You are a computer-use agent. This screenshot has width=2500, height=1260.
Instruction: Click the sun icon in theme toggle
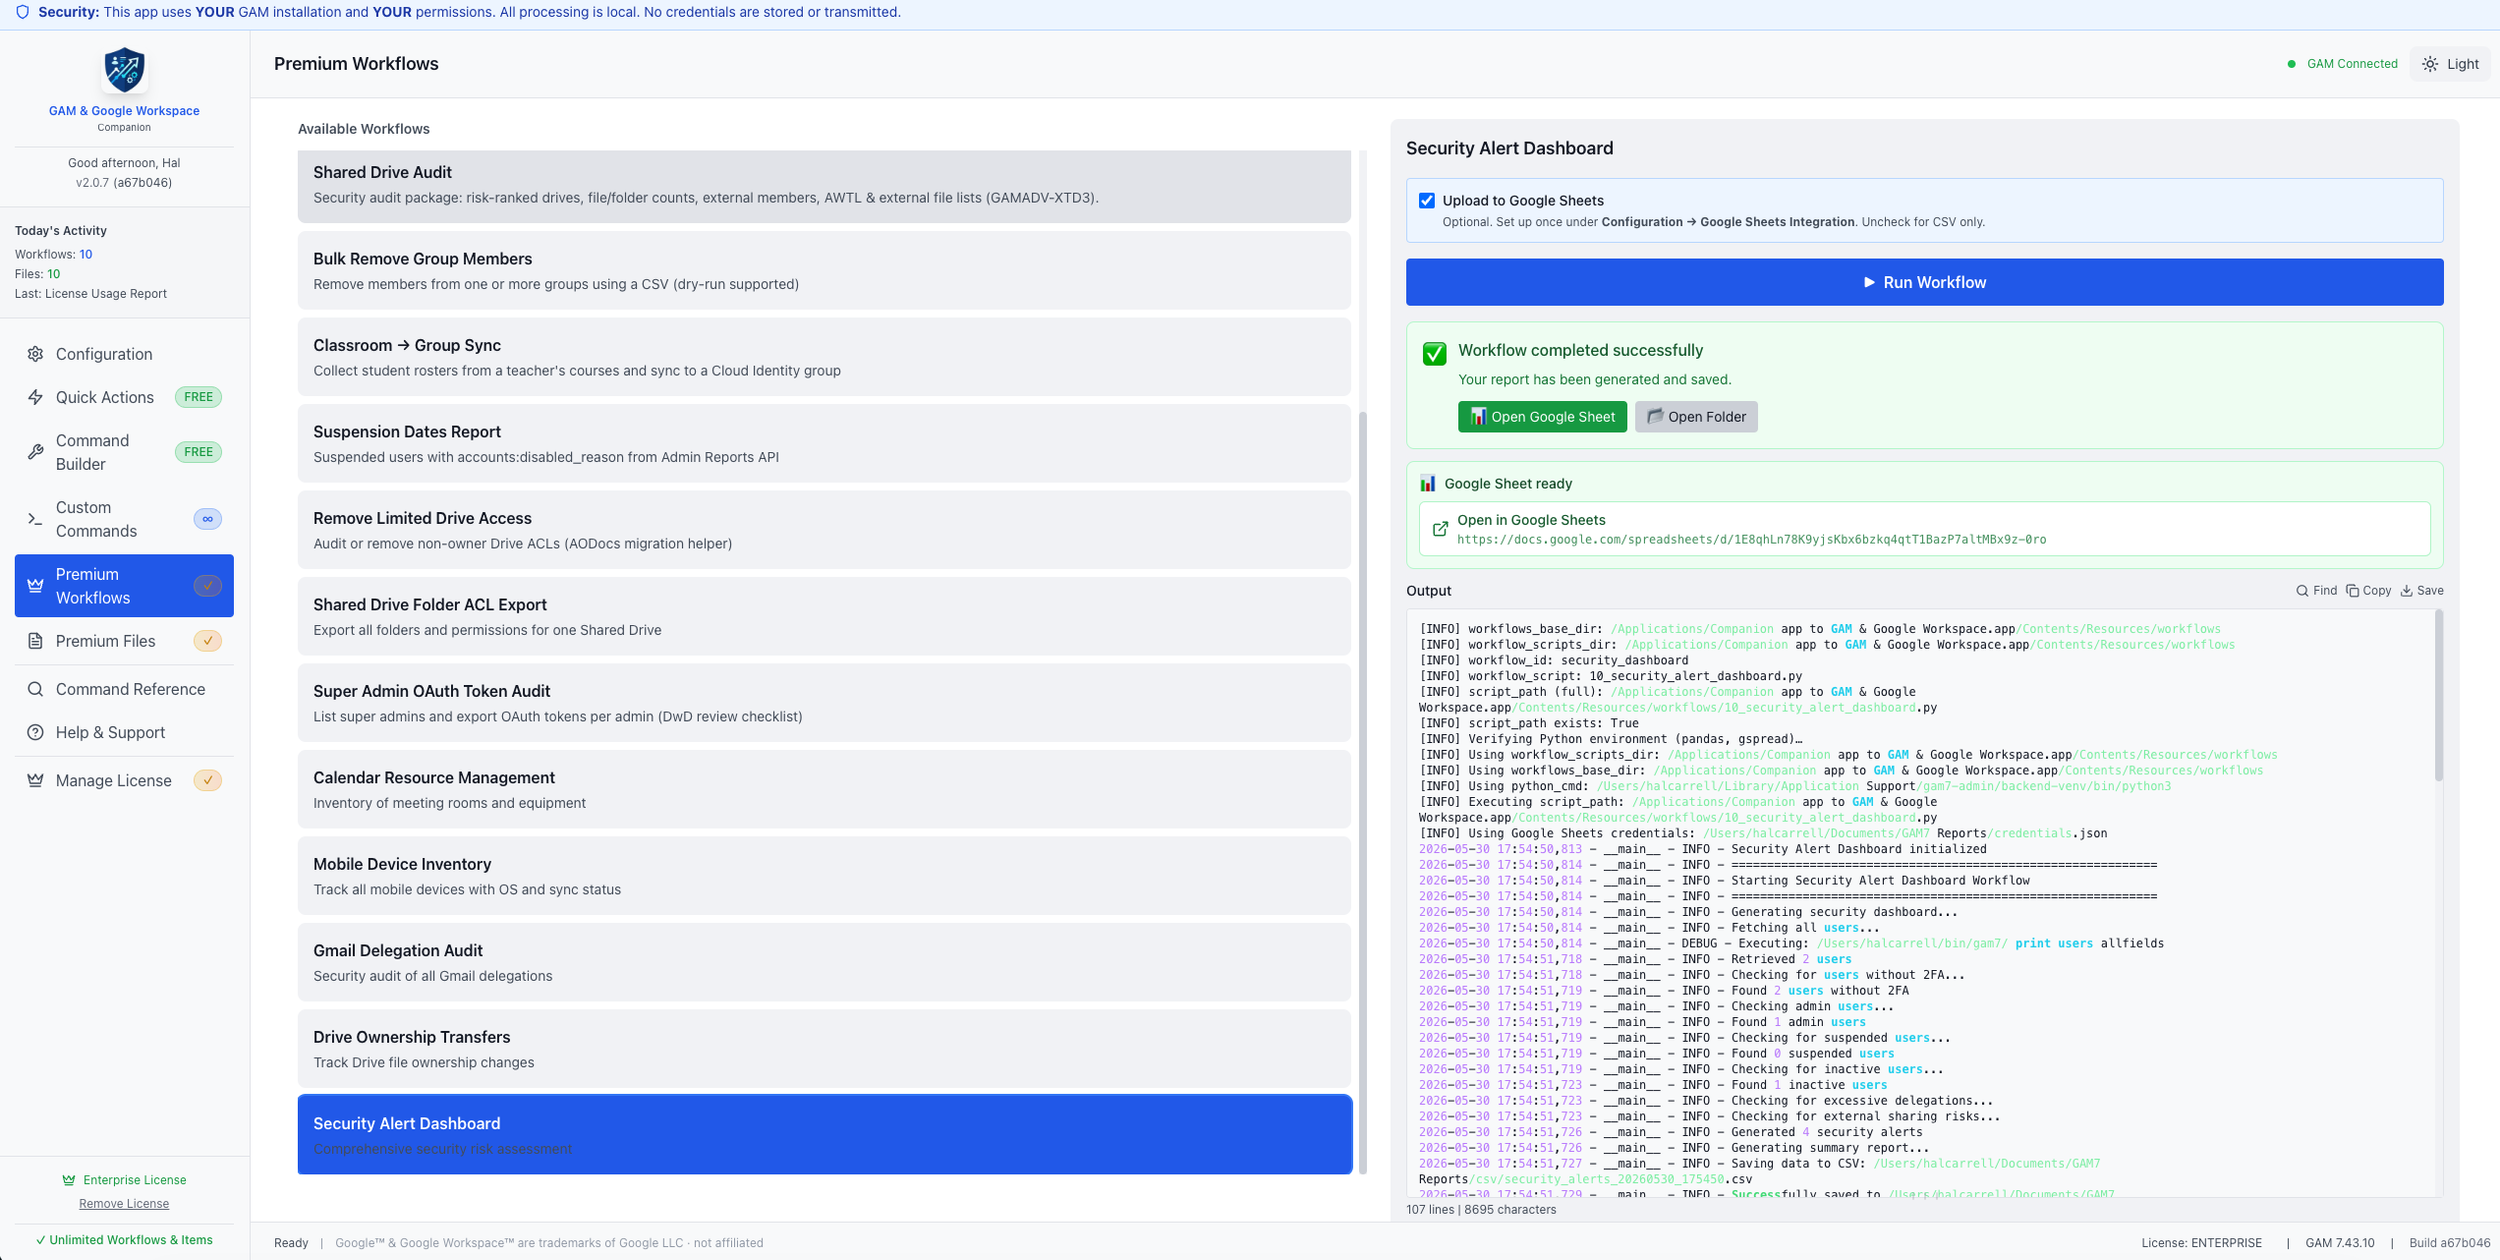click(2430, 64)
